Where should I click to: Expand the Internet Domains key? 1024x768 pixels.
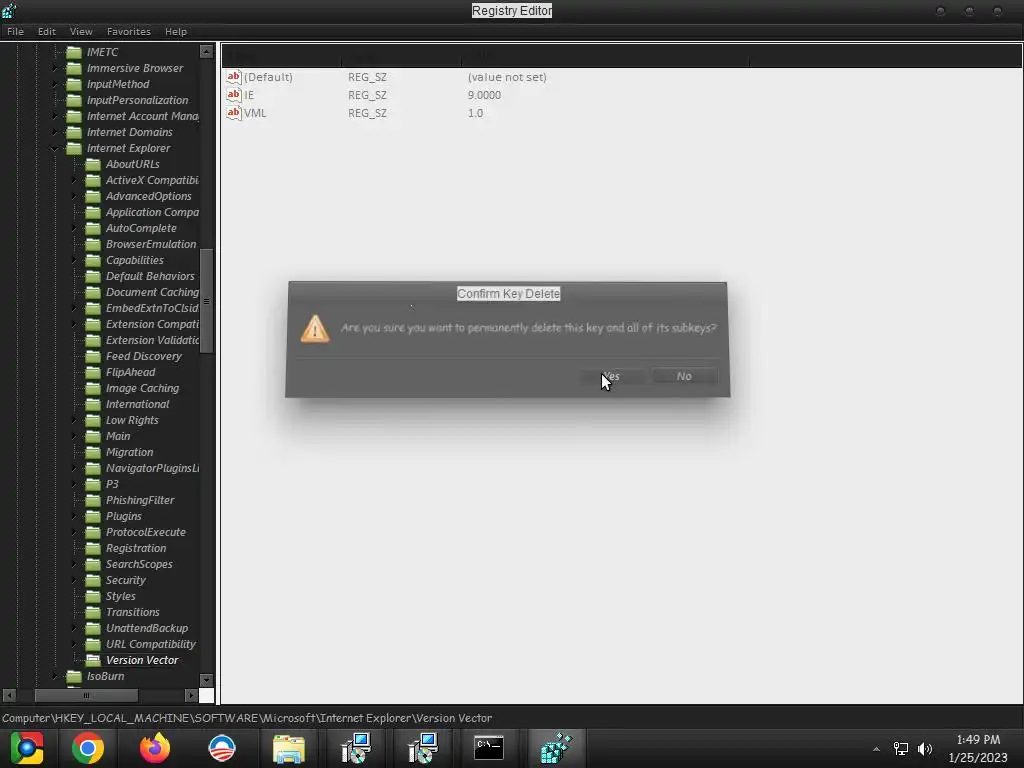click(x=55, y=132)
